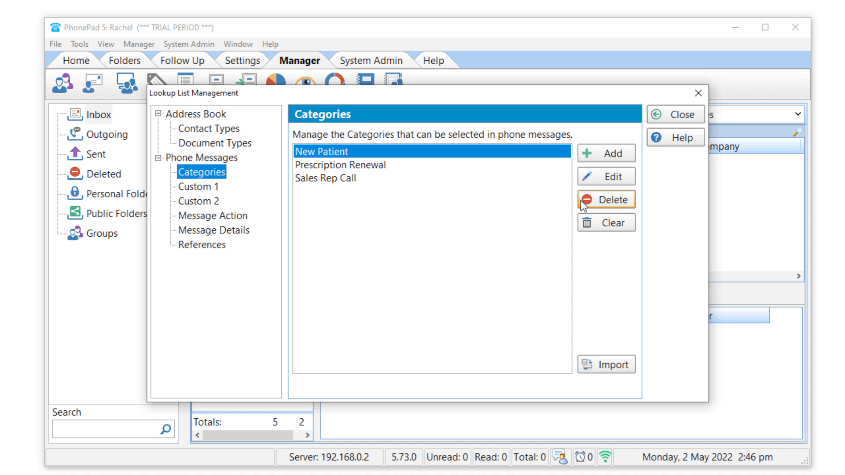This screenshot has height=475, width=845.
Task: Edit the selected category
Action: point(606,177)
